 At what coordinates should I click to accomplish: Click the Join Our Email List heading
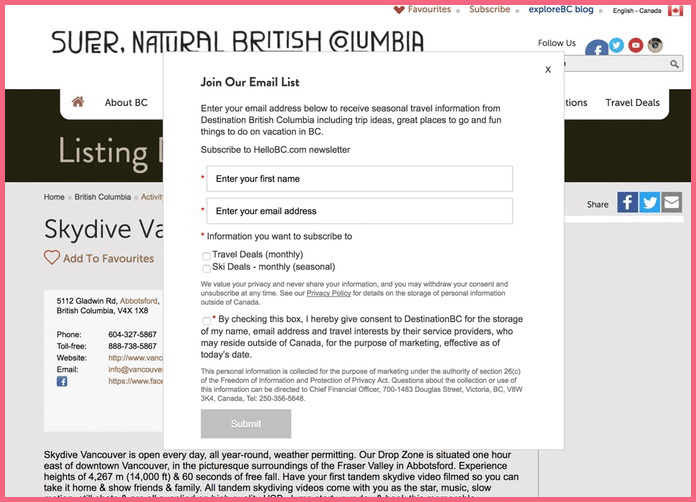click(x=250, y=82)
